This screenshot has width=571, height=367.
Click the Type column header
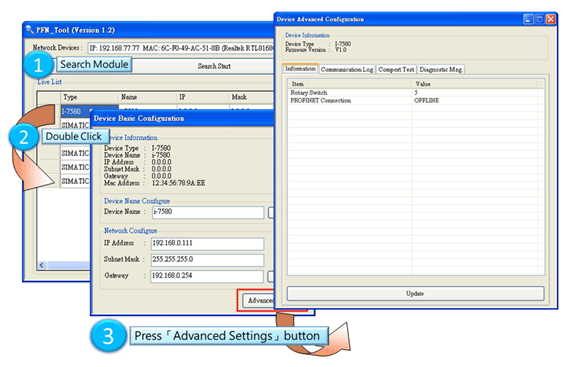click(x=90, y=97)
